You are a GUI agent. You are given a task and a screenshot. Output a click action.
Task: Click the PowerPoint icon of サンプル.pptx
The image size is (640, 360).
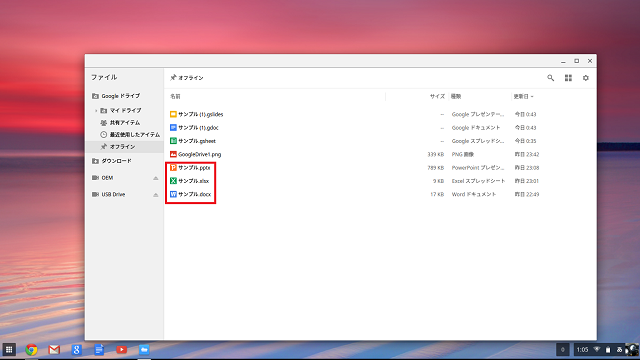pyautogui.click(x=173, y=168)
